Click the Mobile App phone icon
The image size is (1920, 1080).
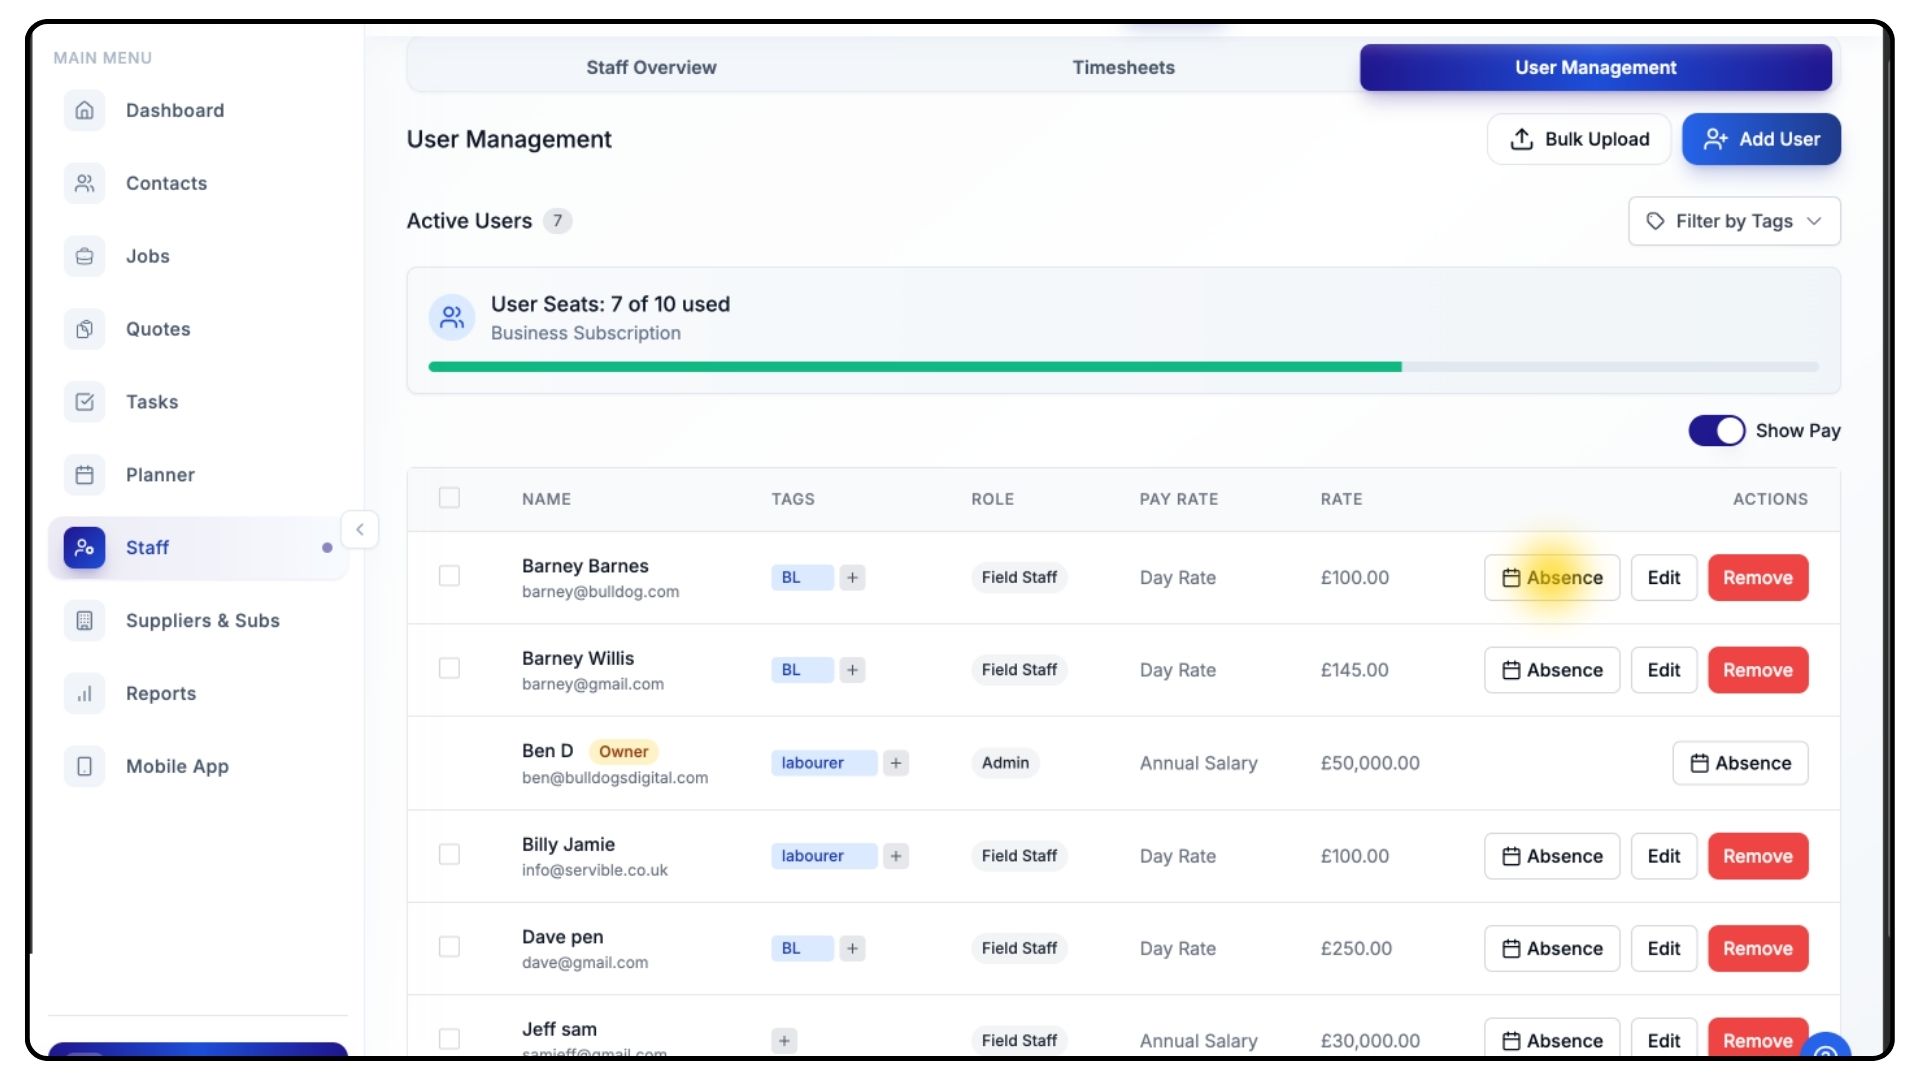85,766
